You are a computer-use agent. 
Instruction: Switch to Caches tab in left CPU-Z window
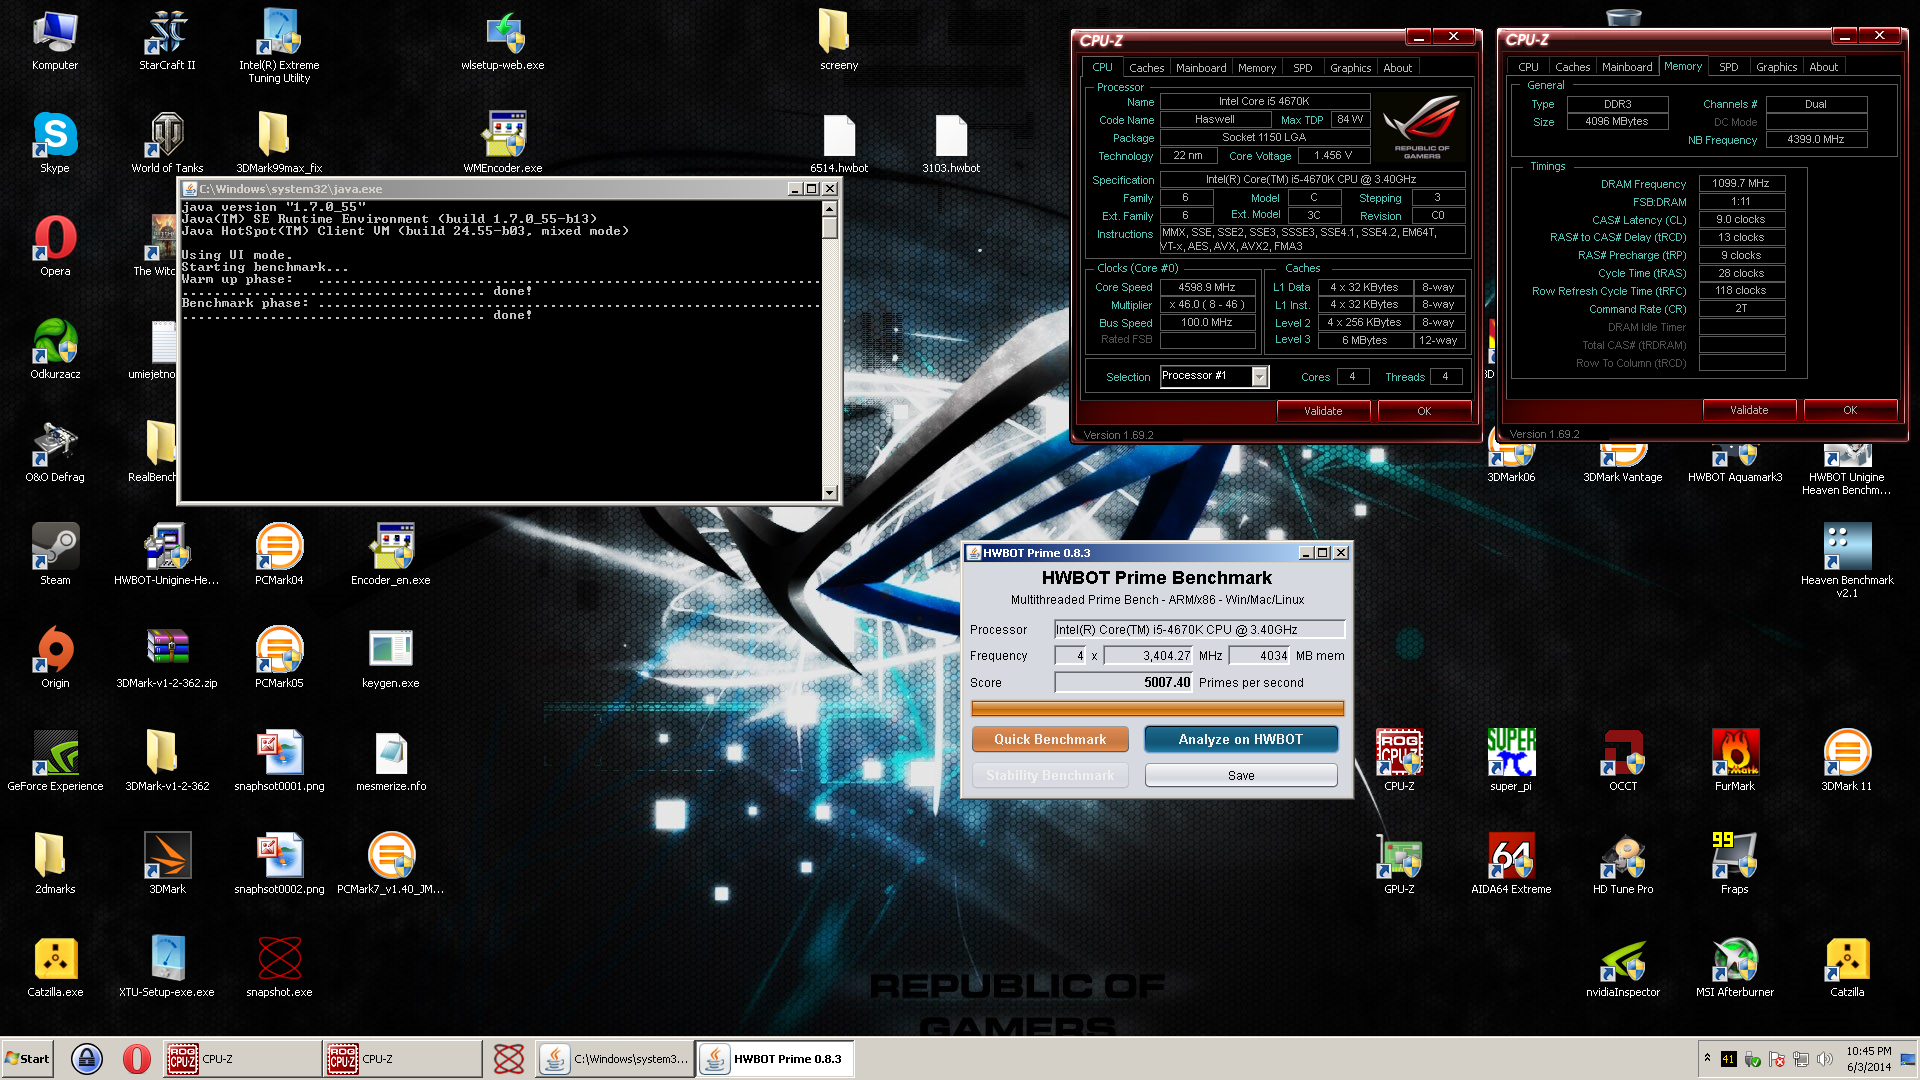(1146, 68)
